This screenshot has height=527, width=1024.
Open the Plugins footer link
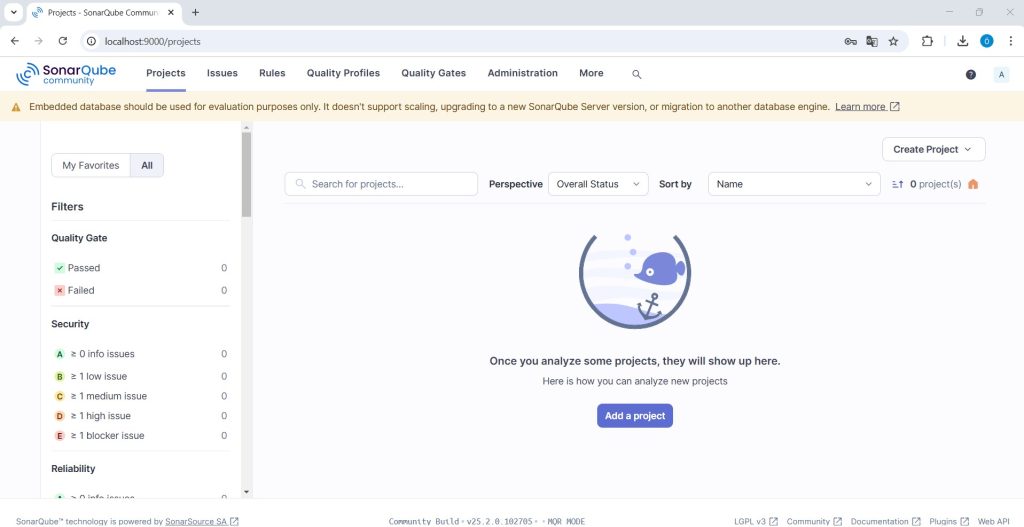coord(950,521)
